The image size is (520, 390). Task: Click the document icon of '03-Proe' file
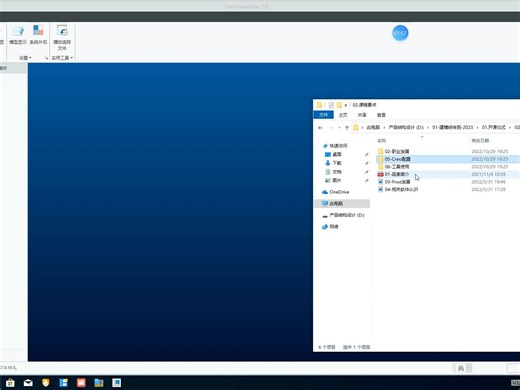click(380, 182)
